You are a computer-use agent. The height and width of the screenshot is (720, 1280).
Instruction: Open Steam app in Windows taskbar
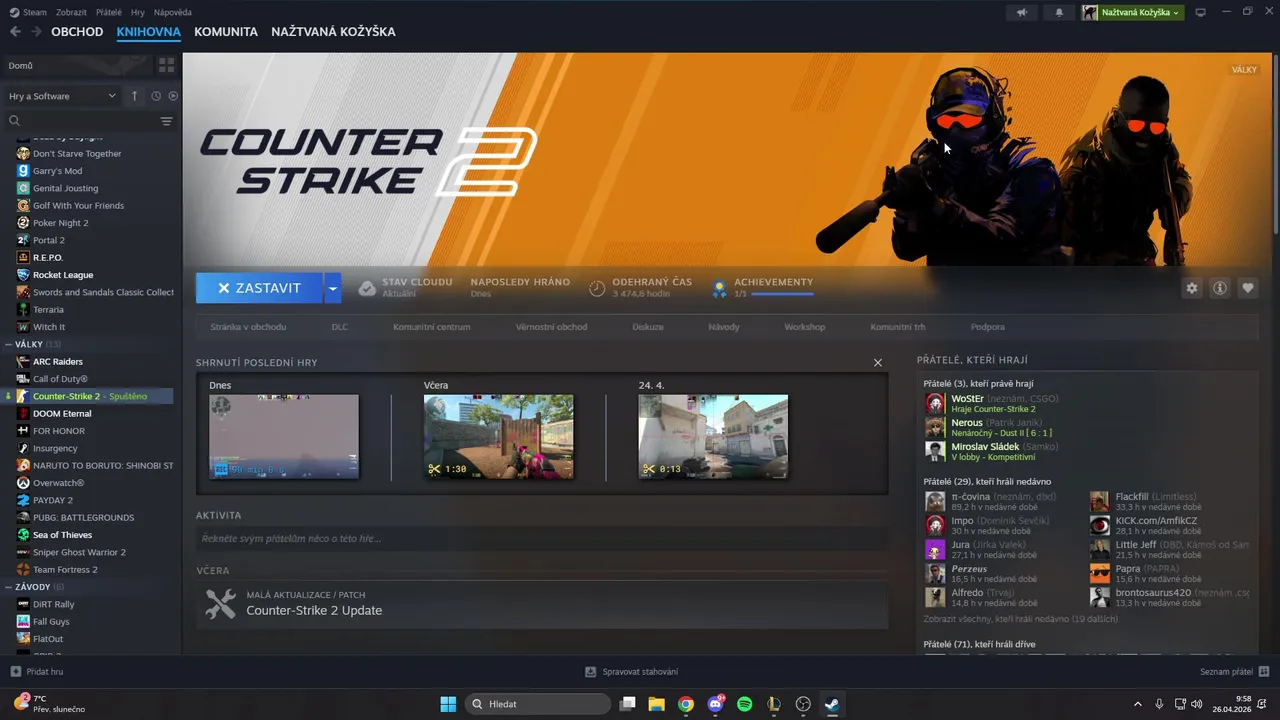pyautogui.click(x=832, y=704)
